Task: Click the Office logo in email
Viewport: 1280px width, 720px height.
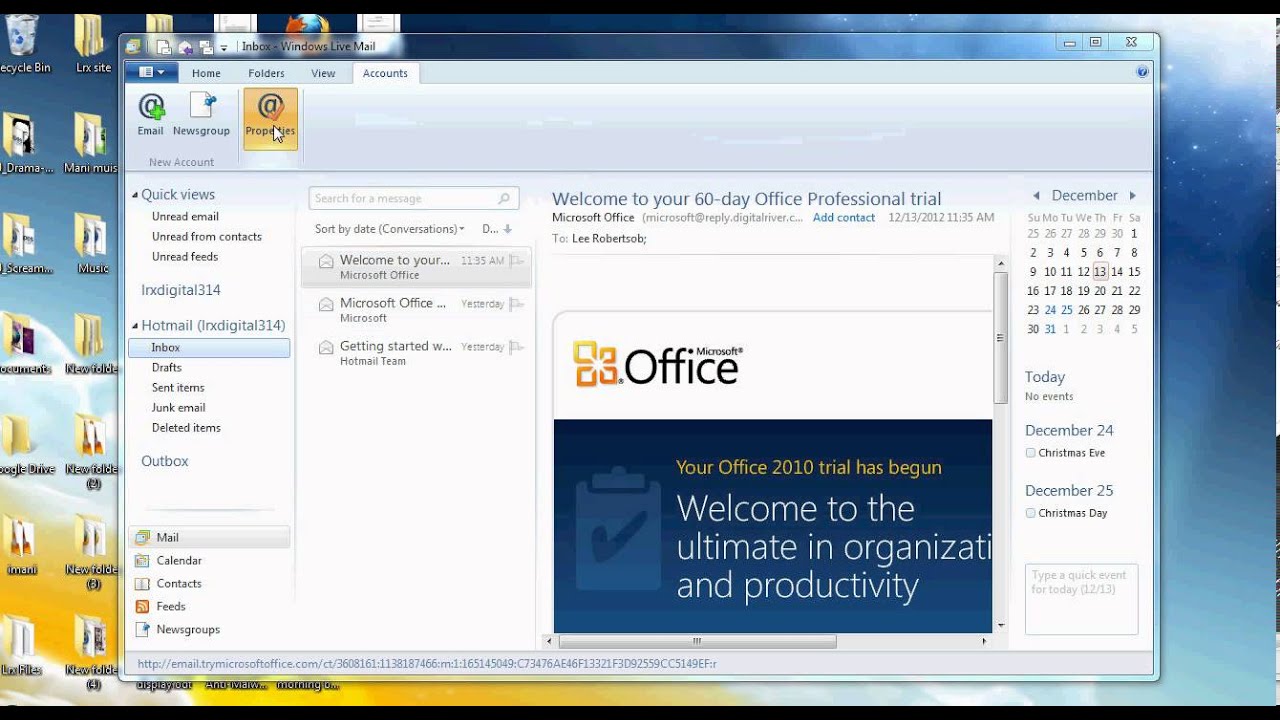Action: pyautogui.click(x=657, y=364)
